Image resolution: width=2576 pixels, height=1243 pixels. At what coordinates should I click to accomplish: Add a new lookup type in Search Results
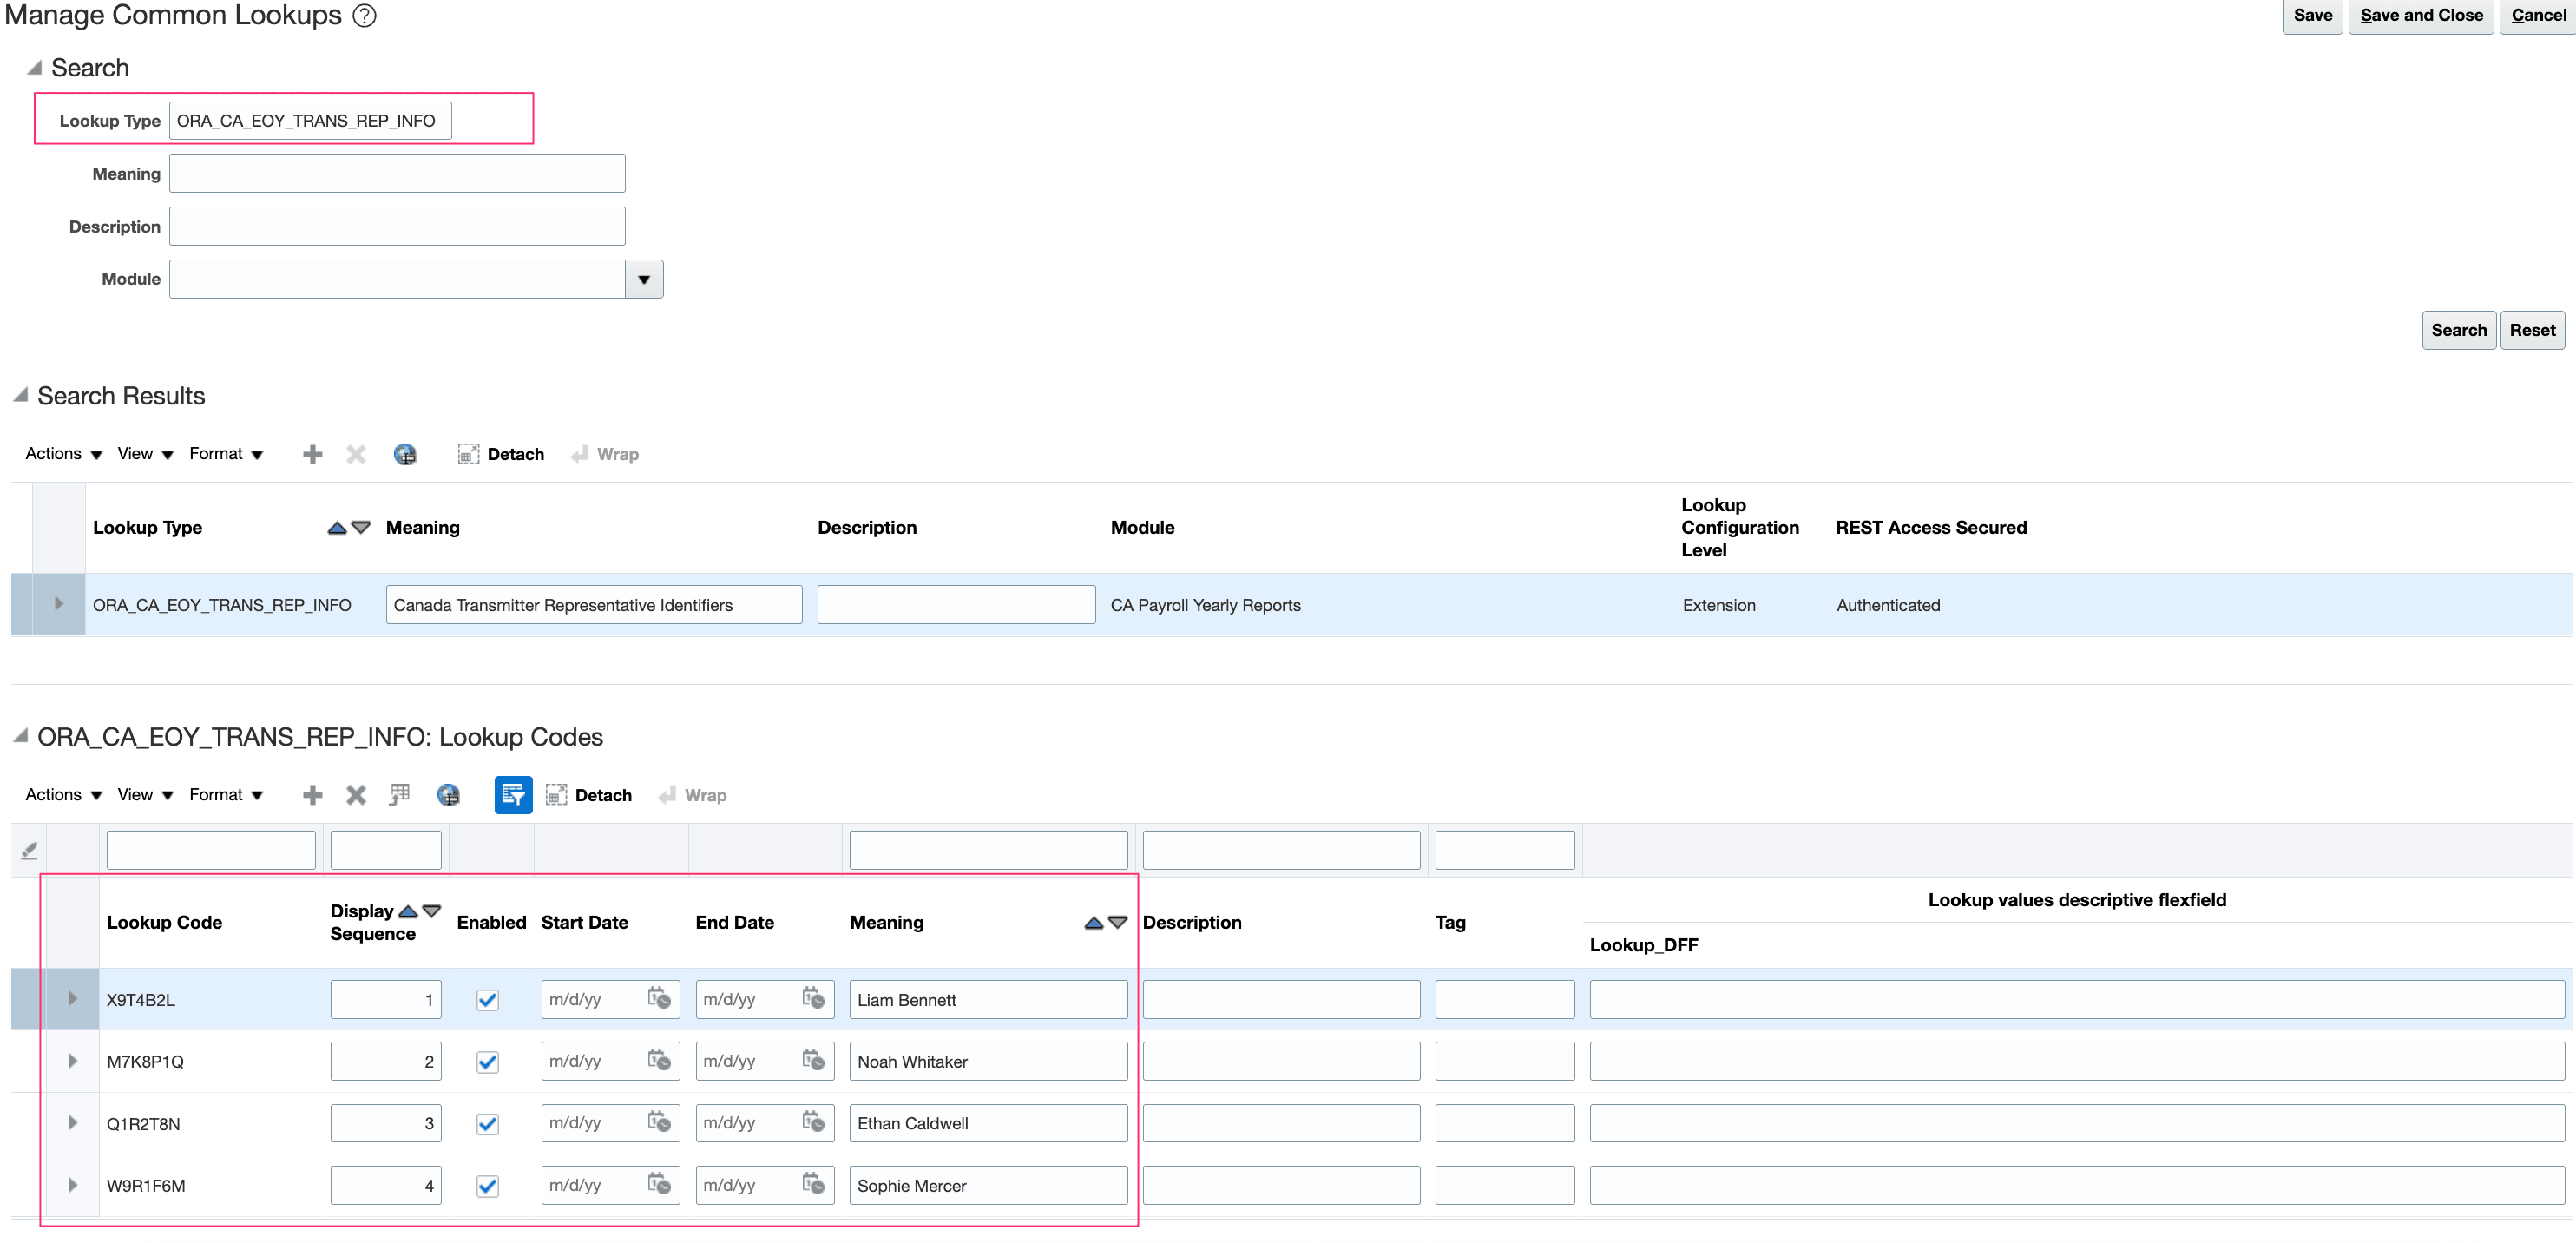coord(312,454)
